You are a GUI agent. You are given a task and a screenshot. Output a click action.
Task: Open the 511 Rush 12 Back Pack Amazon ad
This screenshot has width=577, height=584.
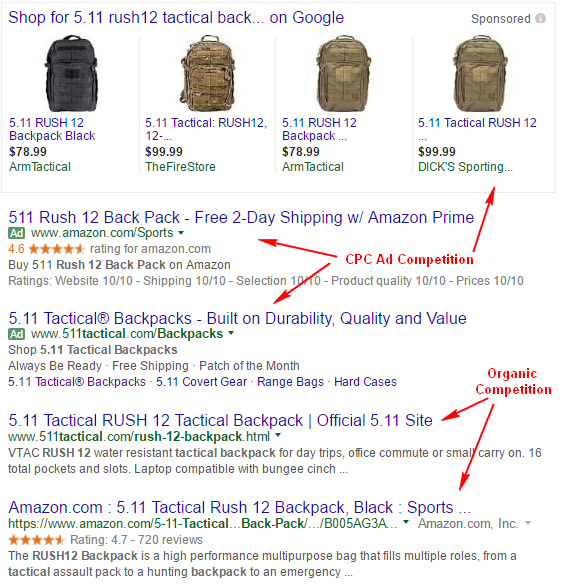coord(241,217)
